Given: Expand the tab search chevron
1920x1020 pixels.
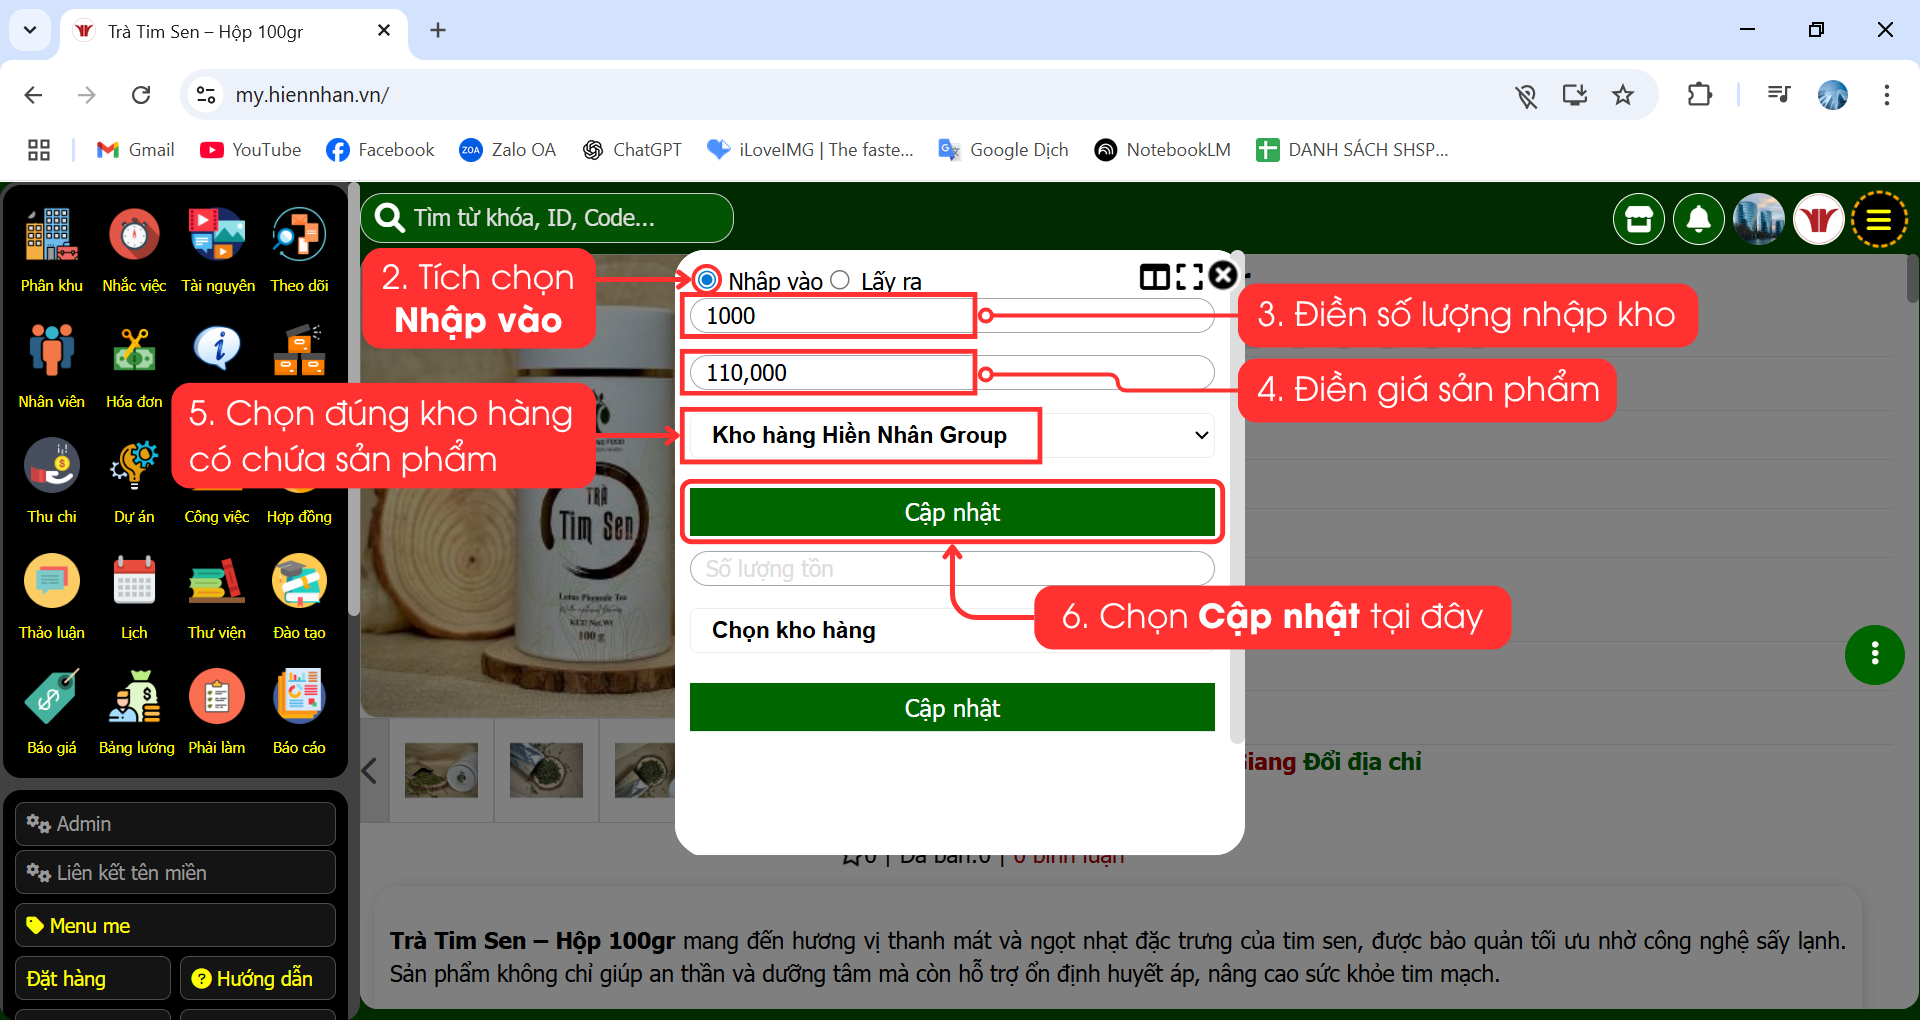Looking at the screenshot, I should pos(30,30).
